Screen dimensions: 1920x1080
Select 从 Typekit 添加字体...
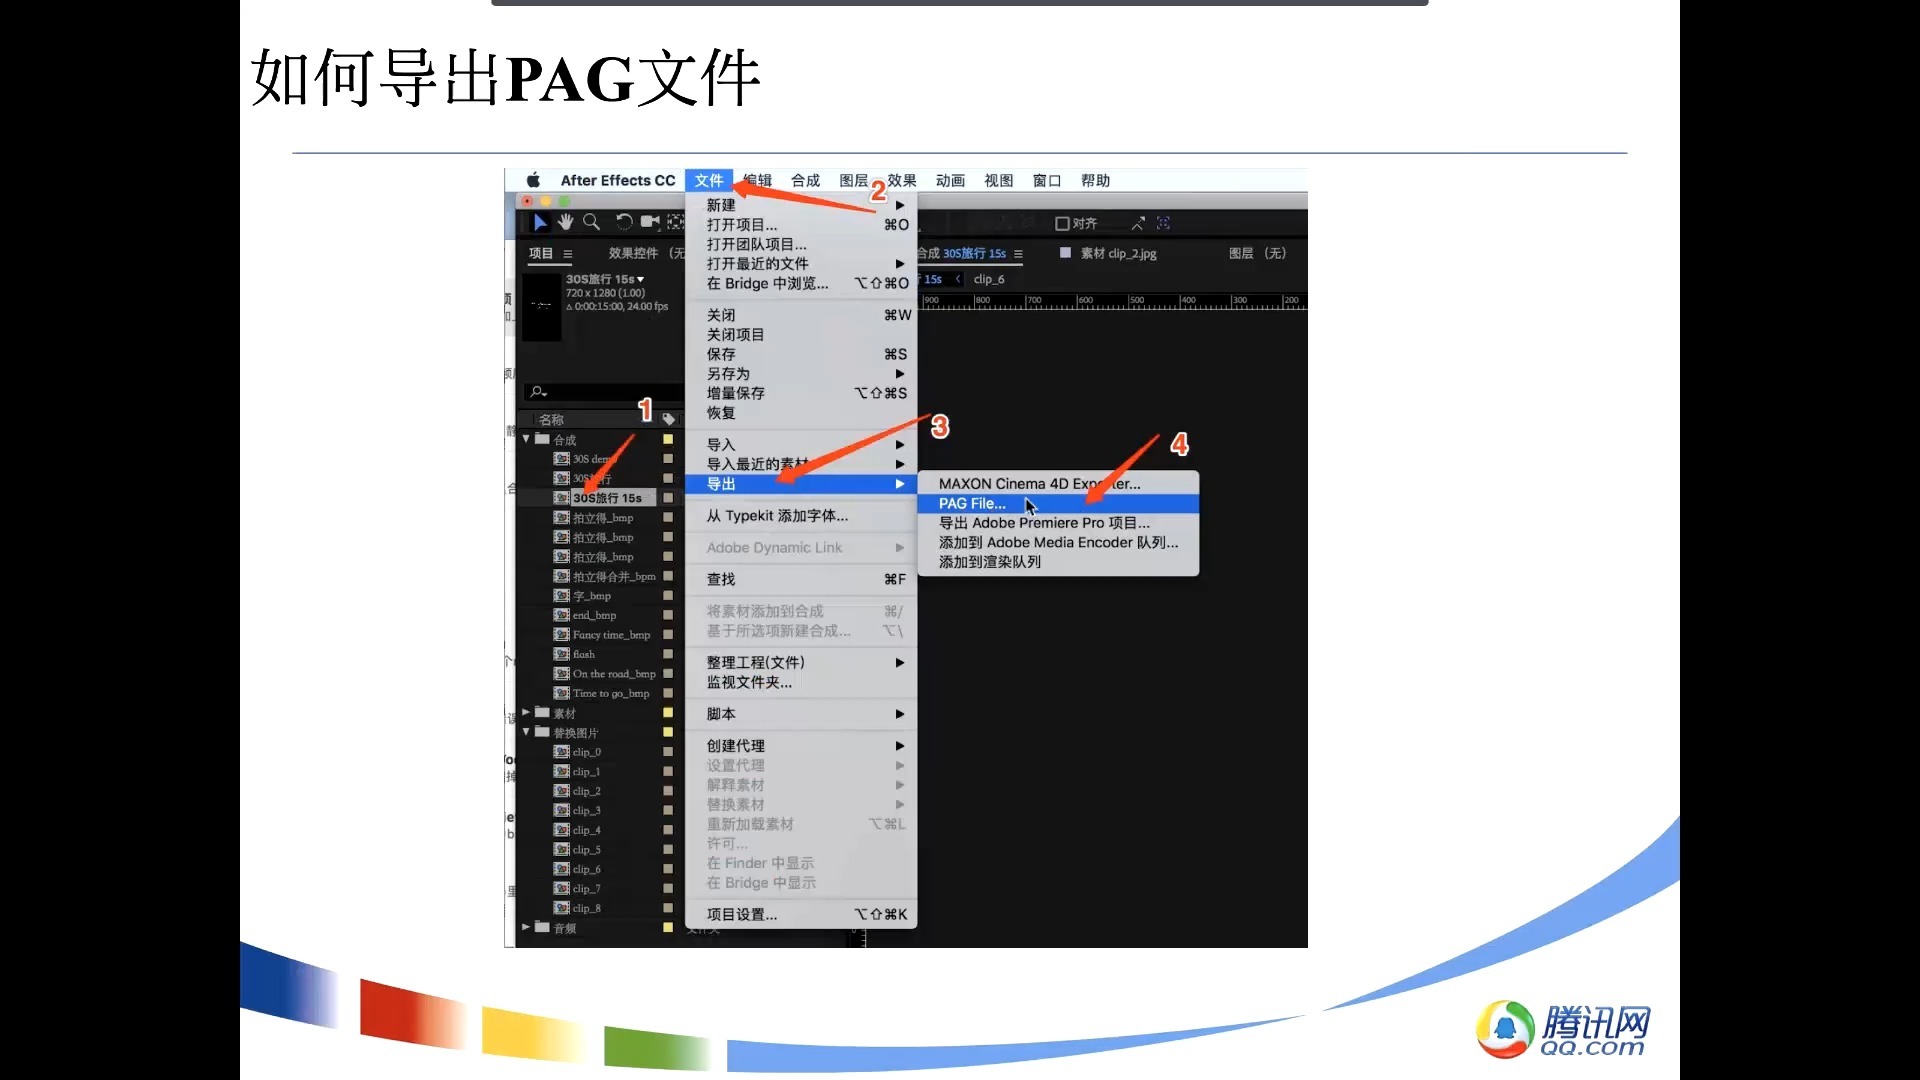click(801, 516)
